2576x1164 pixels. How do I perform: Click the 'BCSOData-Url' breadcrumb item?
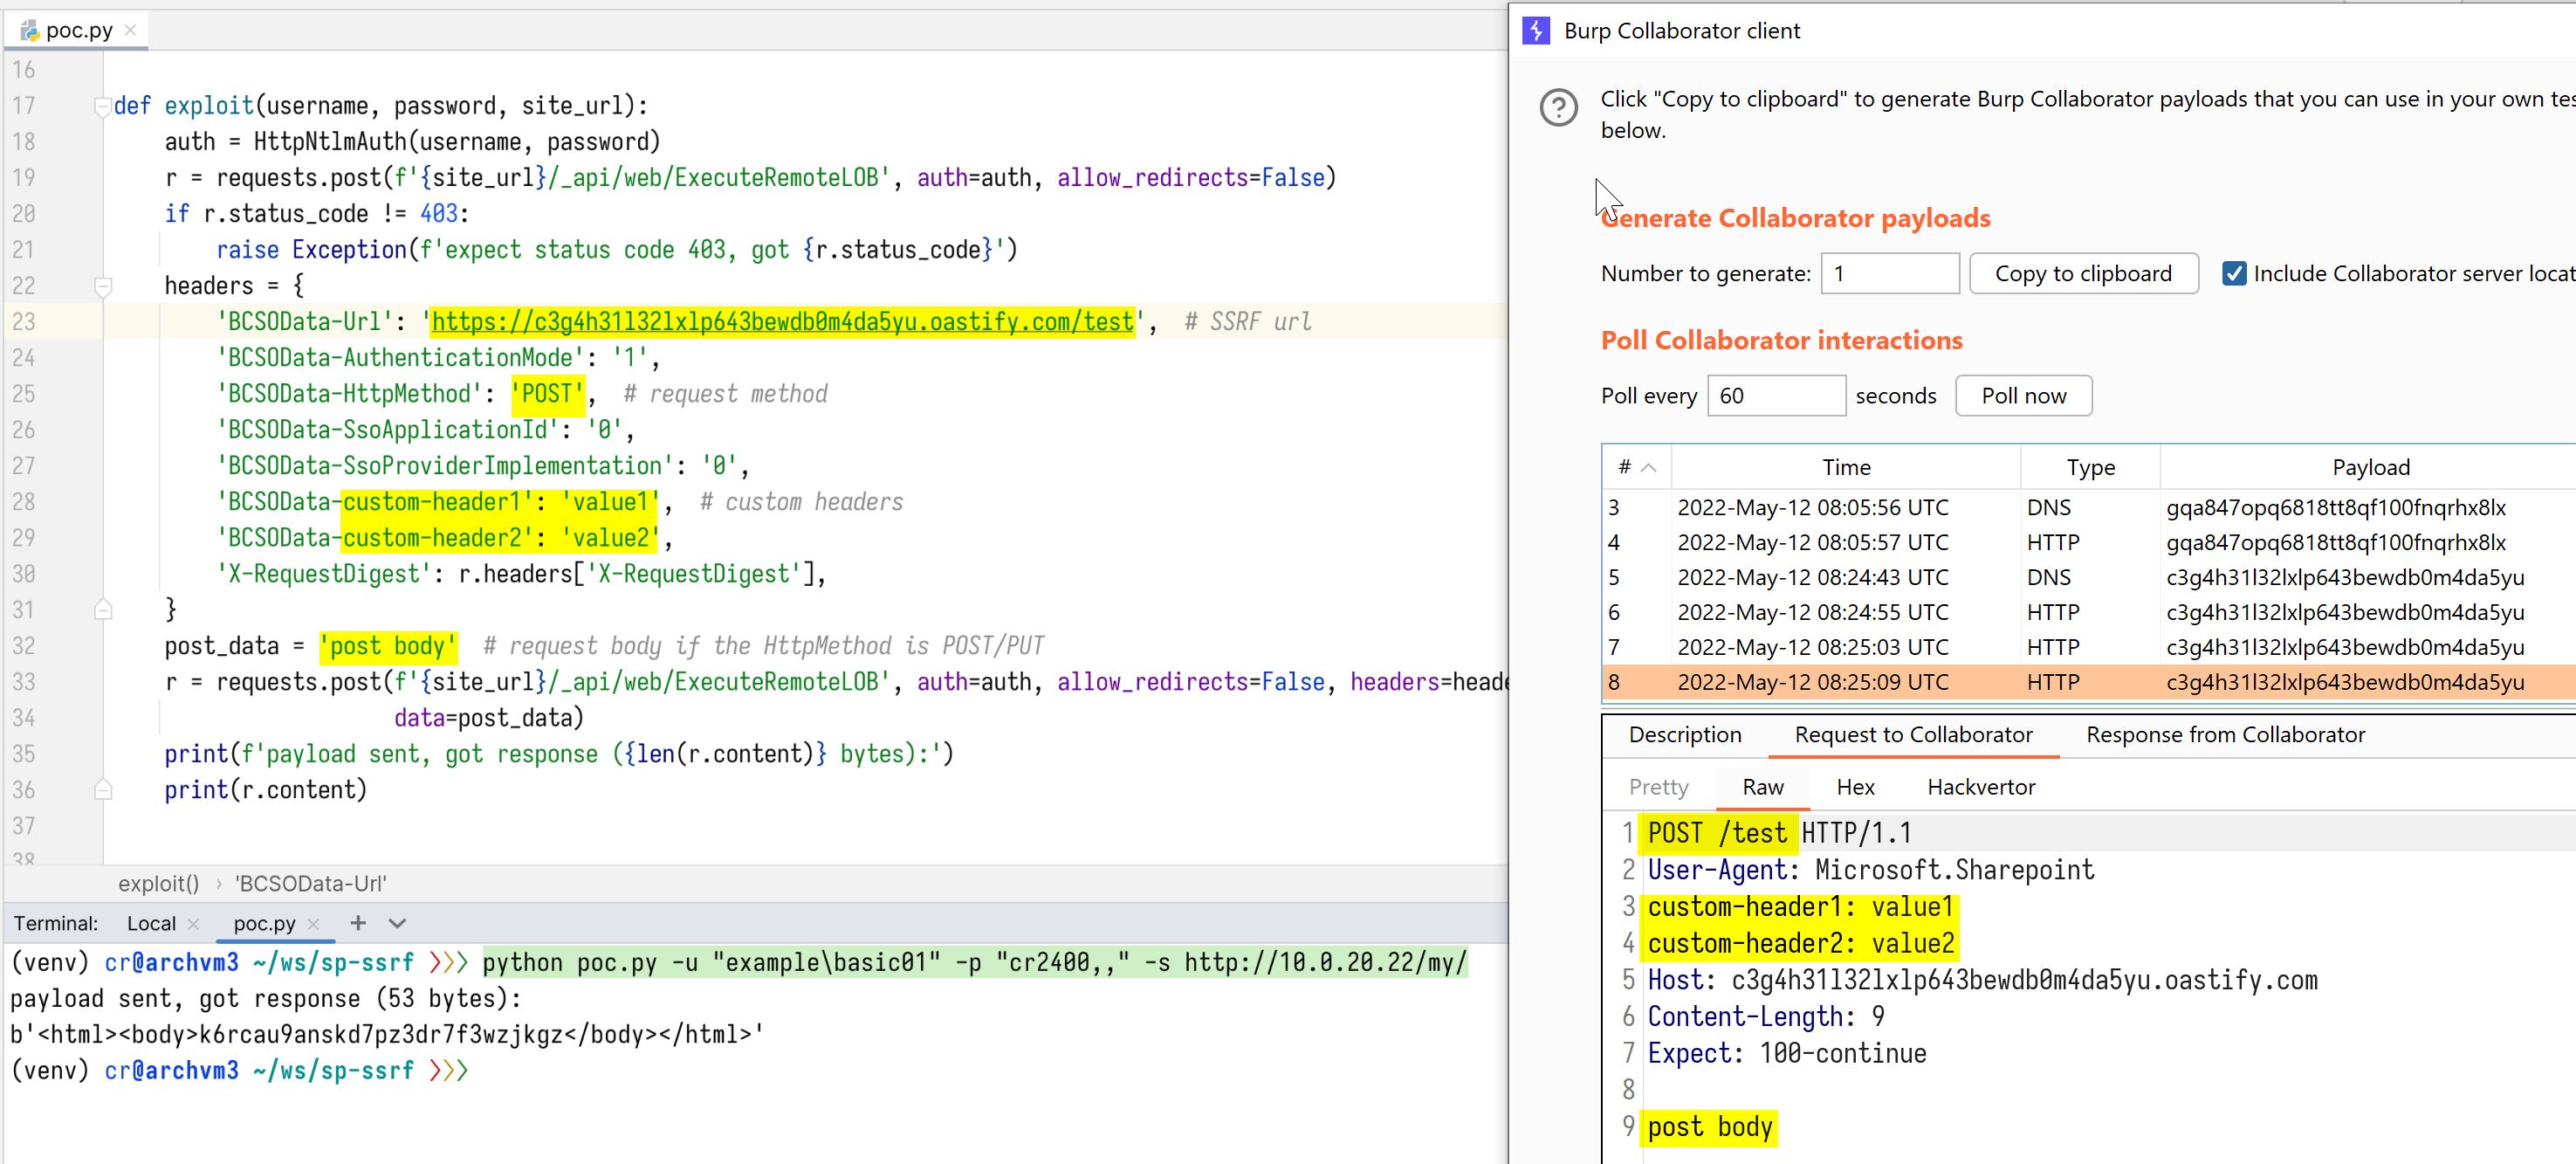point(310,883)
